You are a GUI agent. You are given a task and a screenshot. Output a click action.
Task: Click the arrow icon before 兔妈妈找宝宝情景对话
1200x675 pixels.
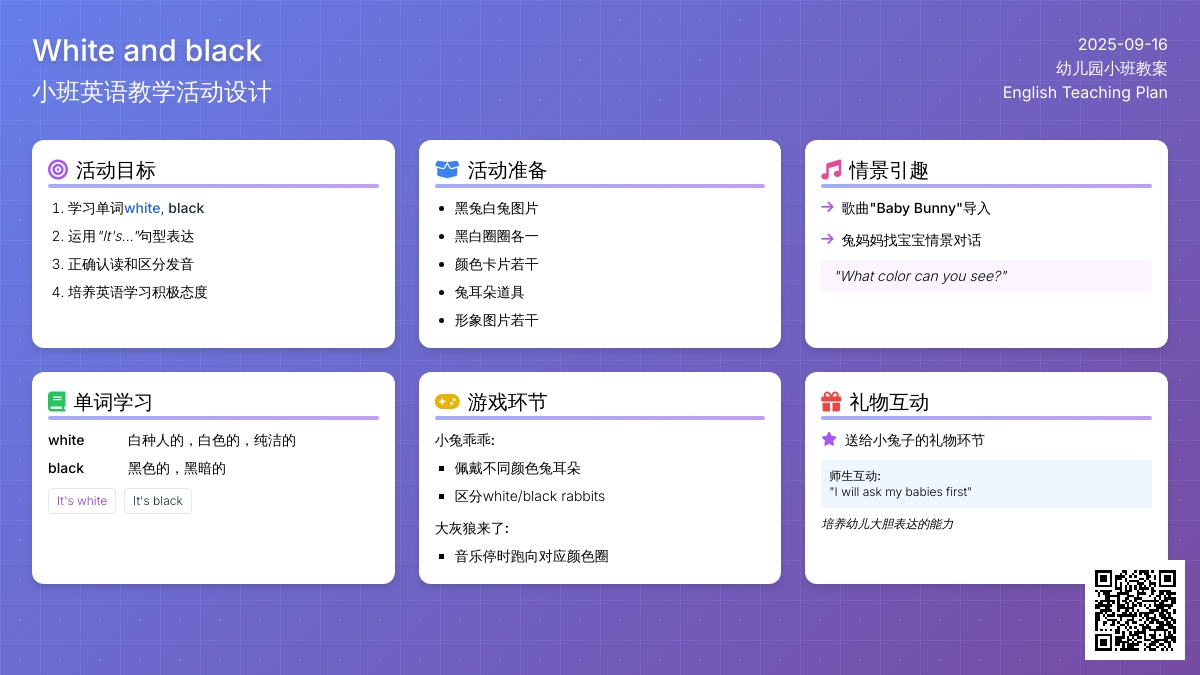(x=827, y=239)
